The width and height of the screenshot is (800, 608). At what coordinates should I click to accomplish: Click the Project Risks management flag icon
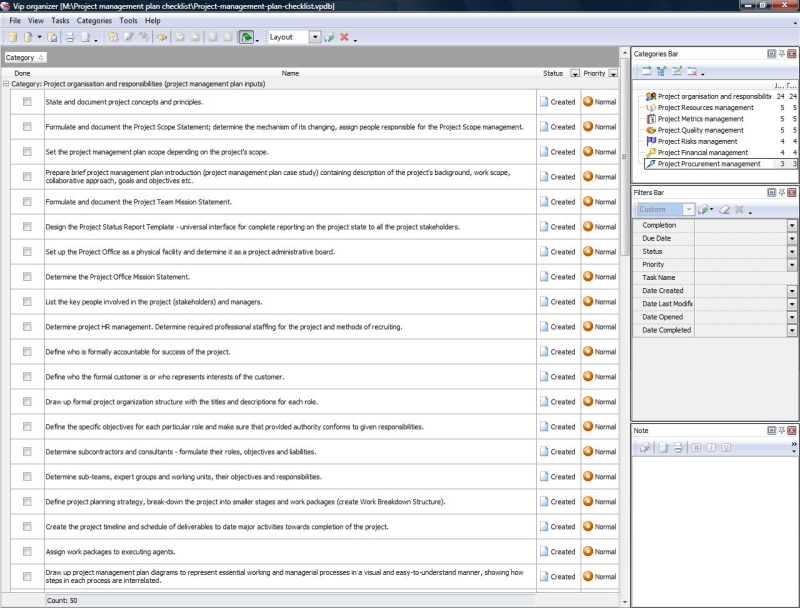click(650, 141)
